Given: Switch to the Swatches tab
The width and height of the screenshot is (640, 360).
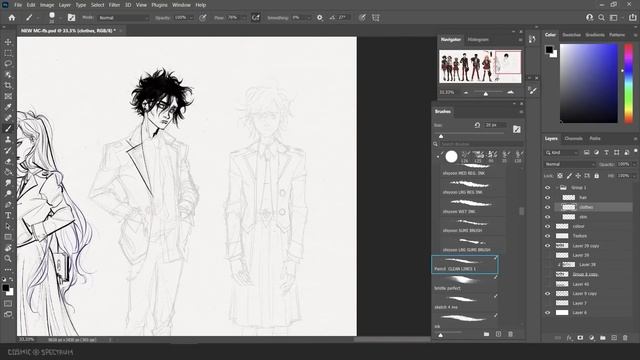Looking at the screenshot, I should (x=571, y=35).
